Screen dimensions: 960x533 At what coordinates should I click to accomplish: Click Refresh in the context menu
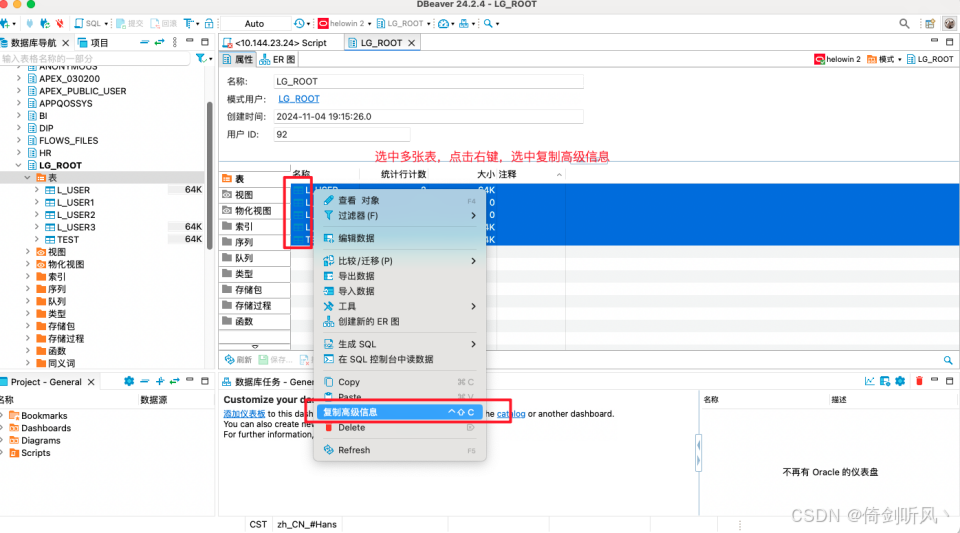point(399,450)
